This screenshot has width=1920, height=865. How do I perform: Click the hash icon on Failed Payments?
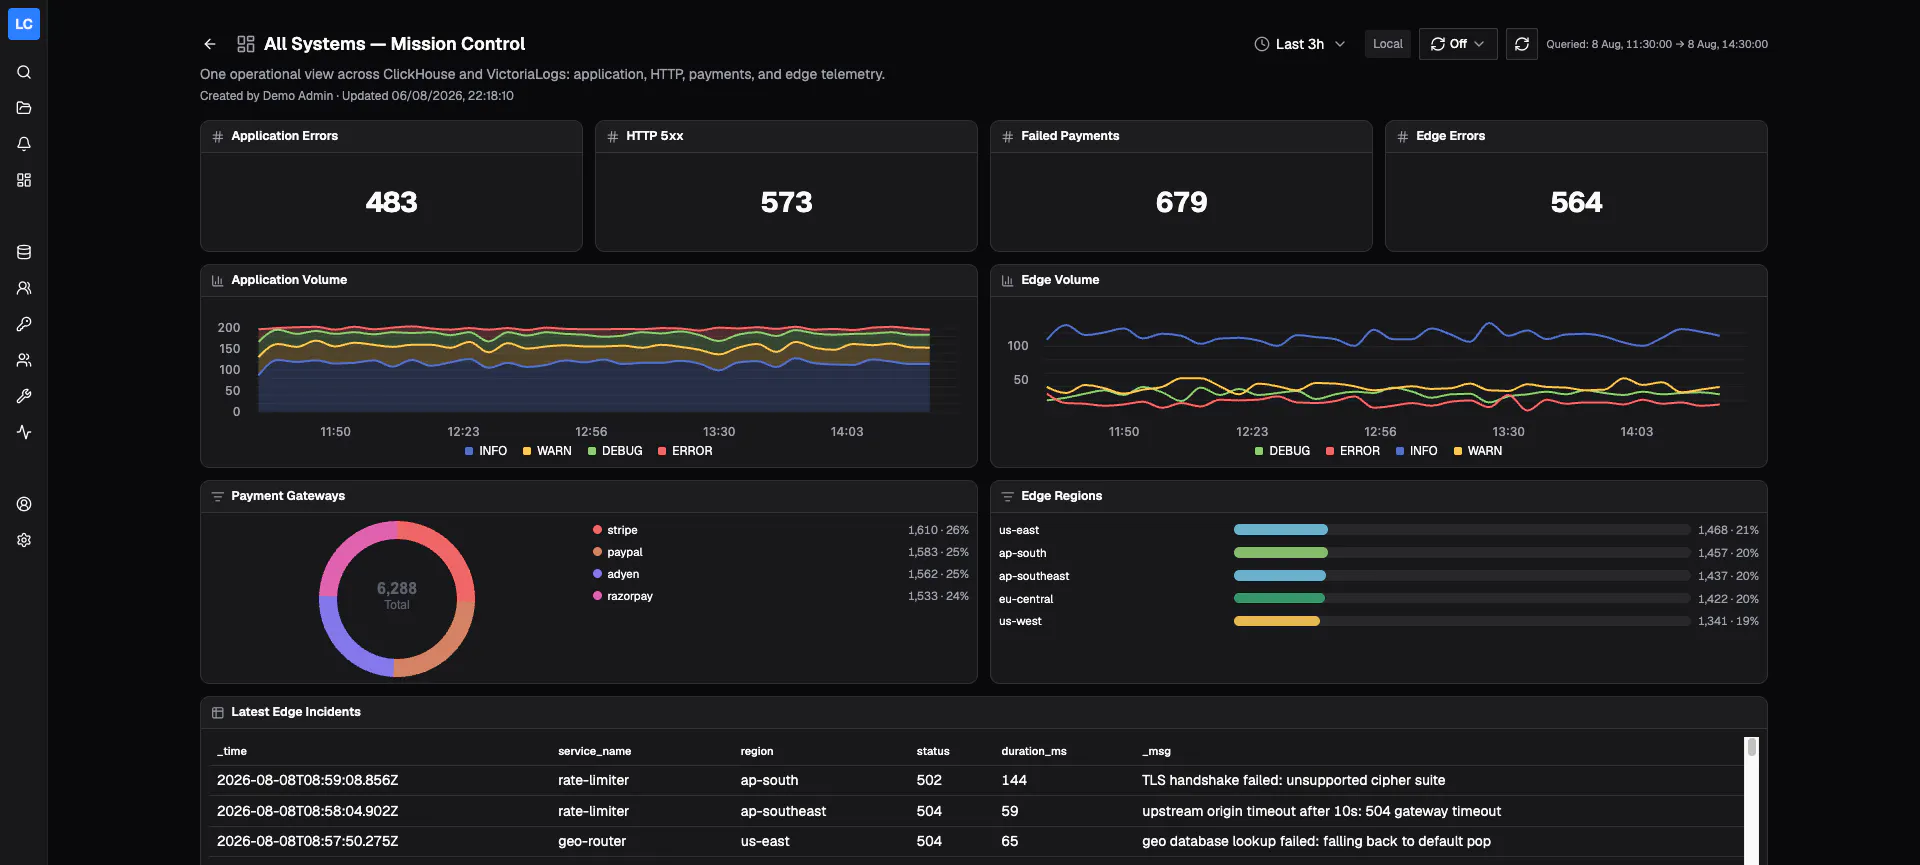(x=1008, y=137)
